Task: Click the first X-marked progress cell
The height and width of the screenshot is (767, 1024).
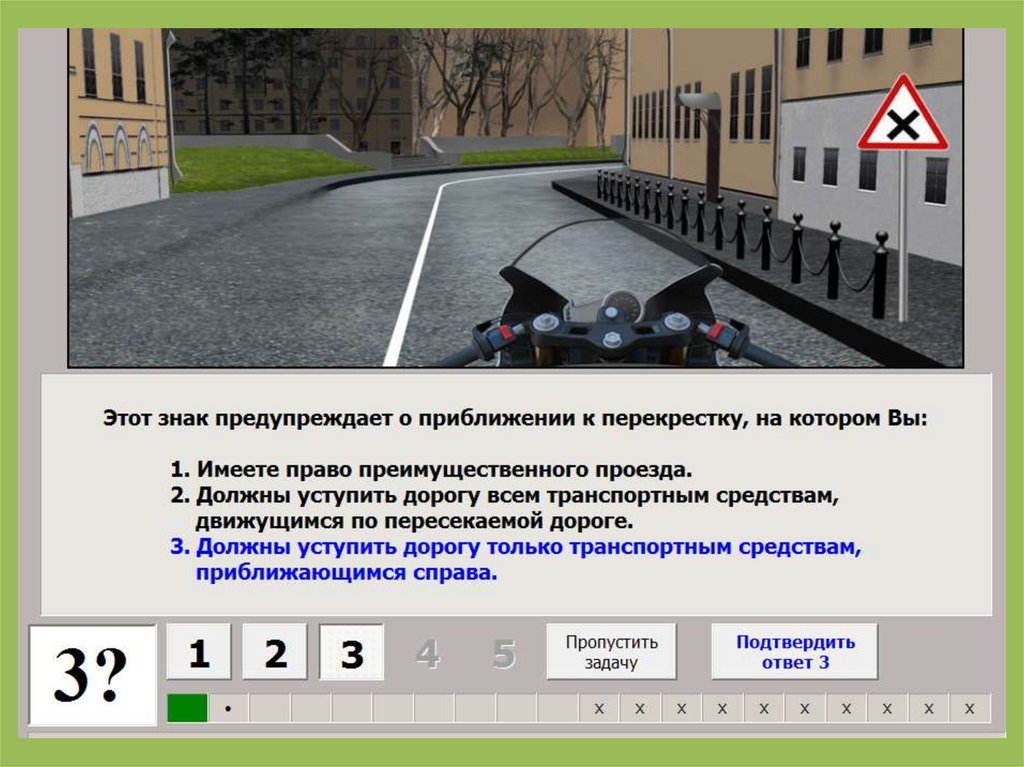Action: [599, 708]
